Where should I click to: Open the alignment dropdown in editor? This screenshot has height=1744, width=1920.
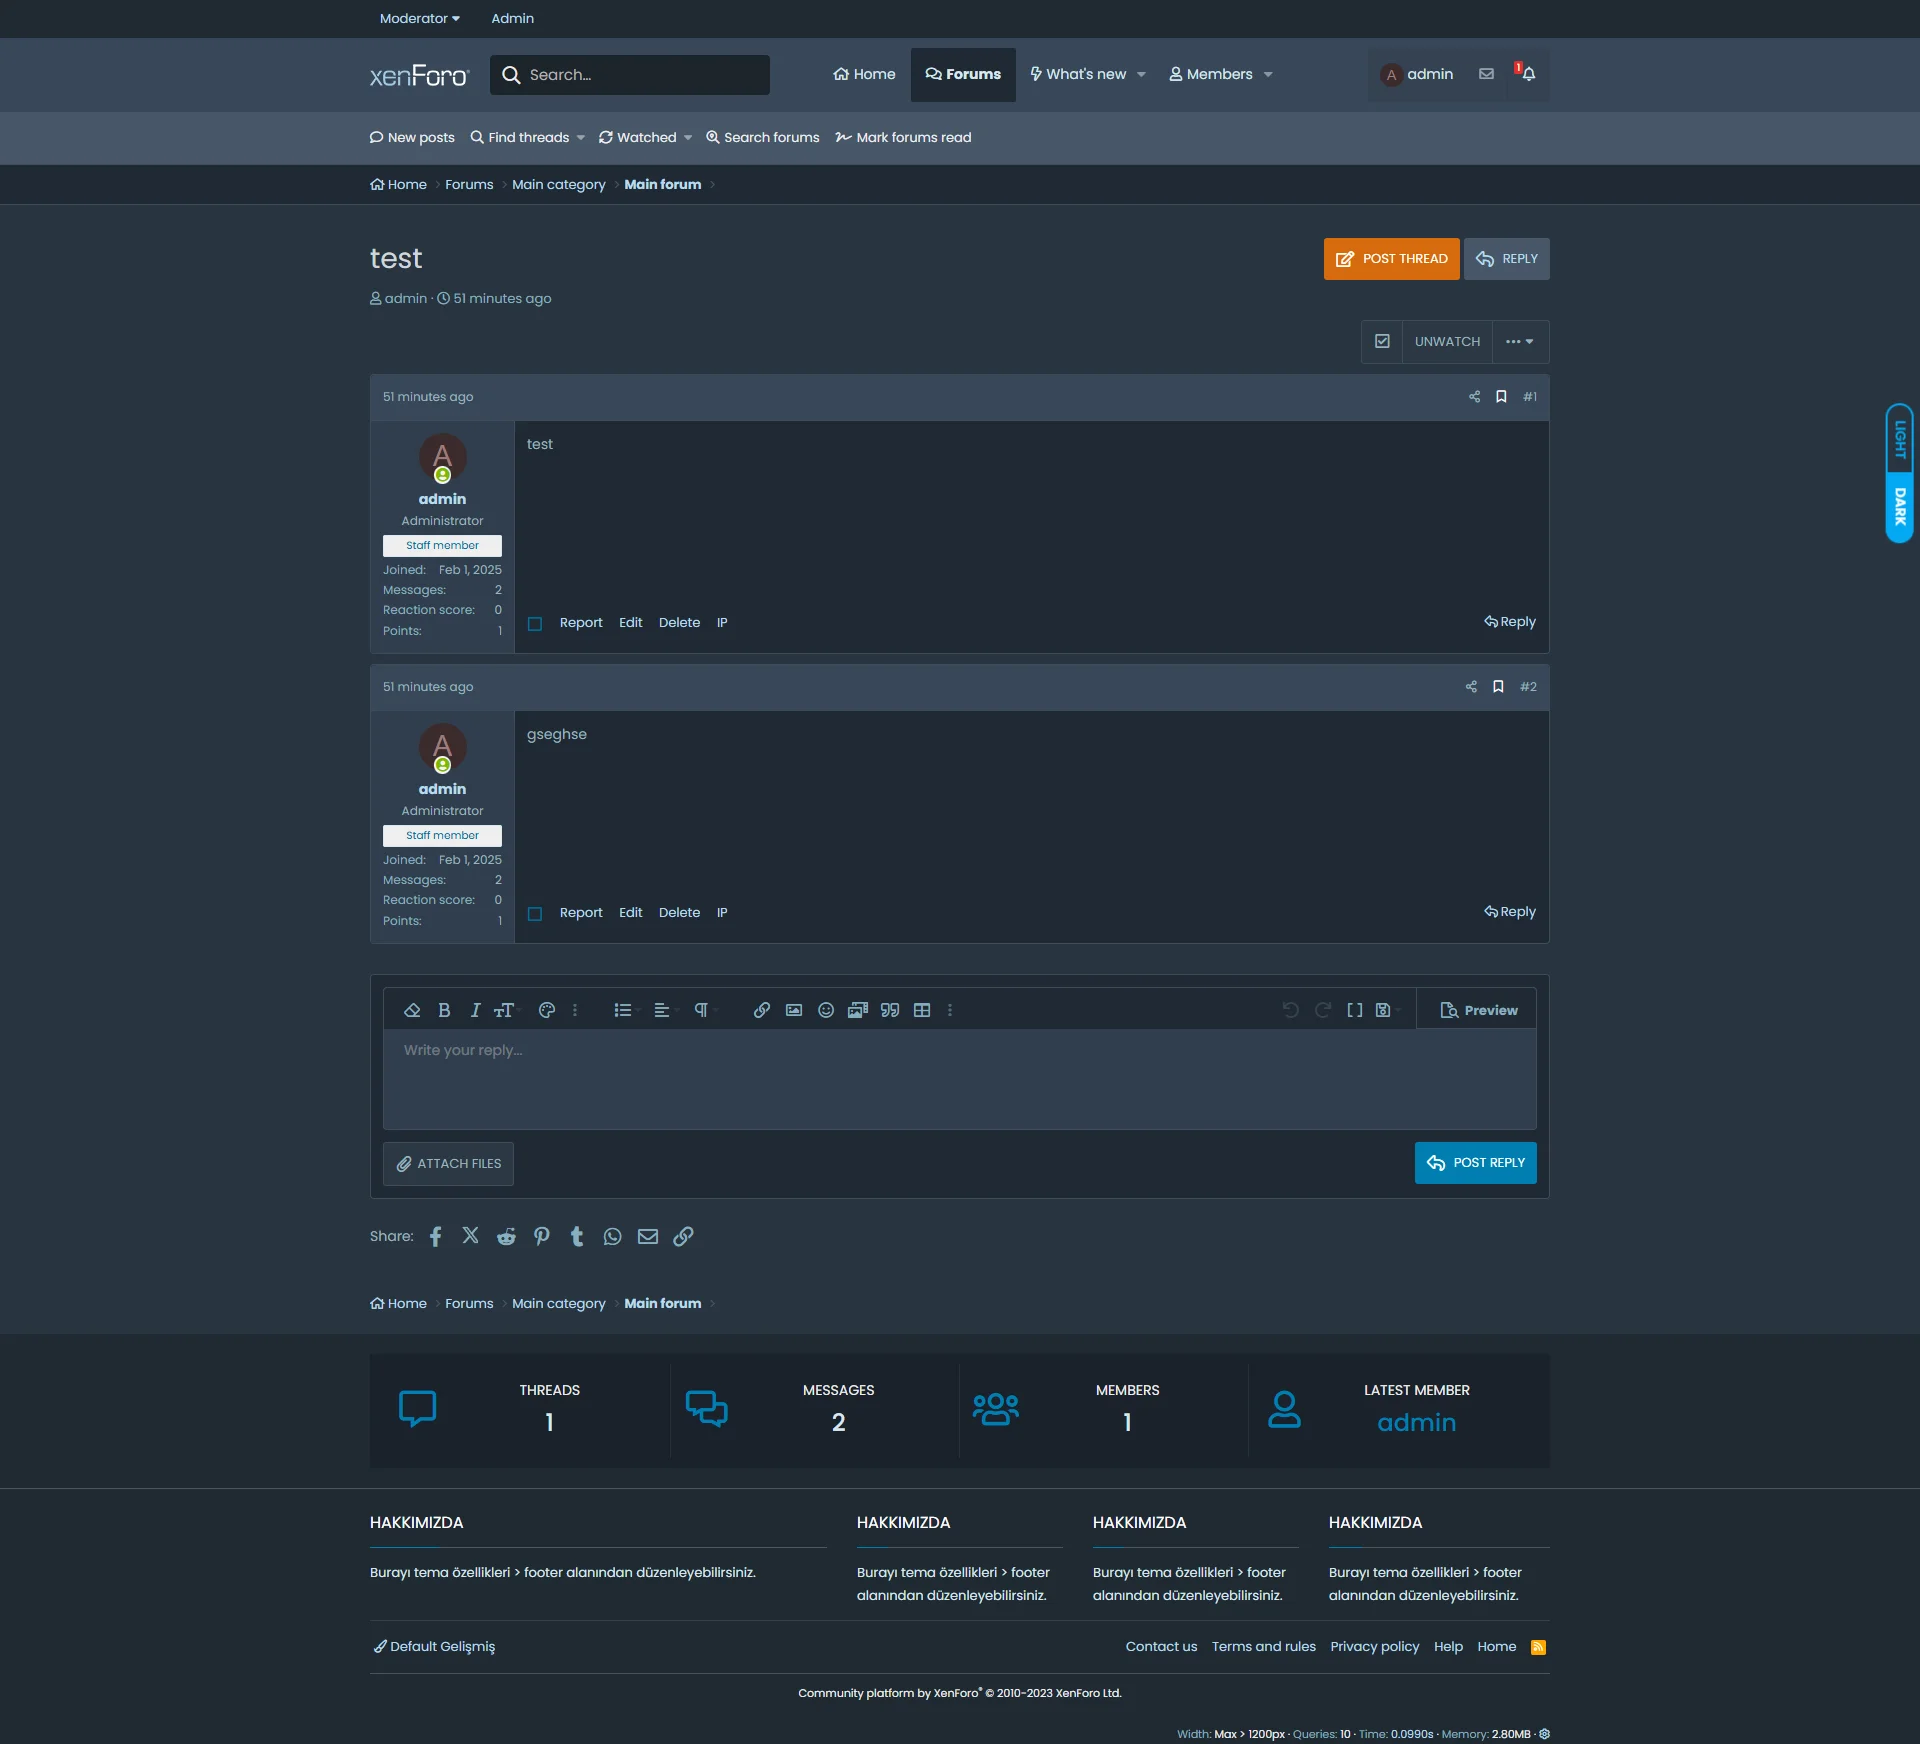tap(664, 1010)
